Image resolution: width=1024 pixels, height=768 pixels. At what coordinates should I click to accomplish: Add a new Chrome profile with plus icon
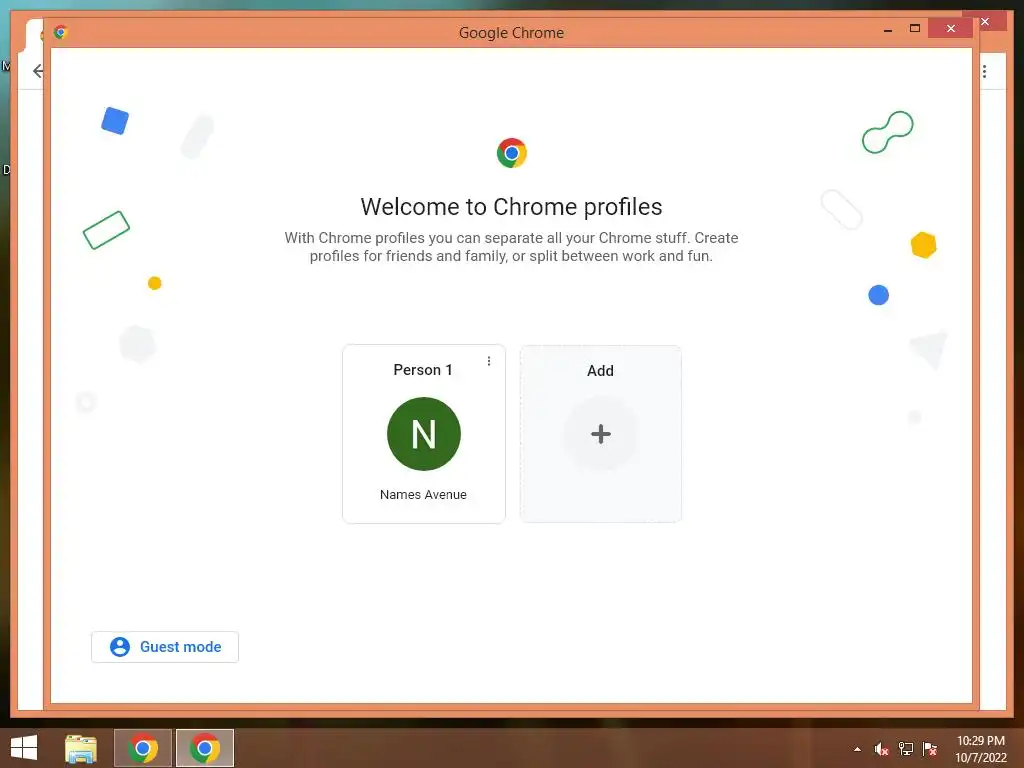click(600, 434)
